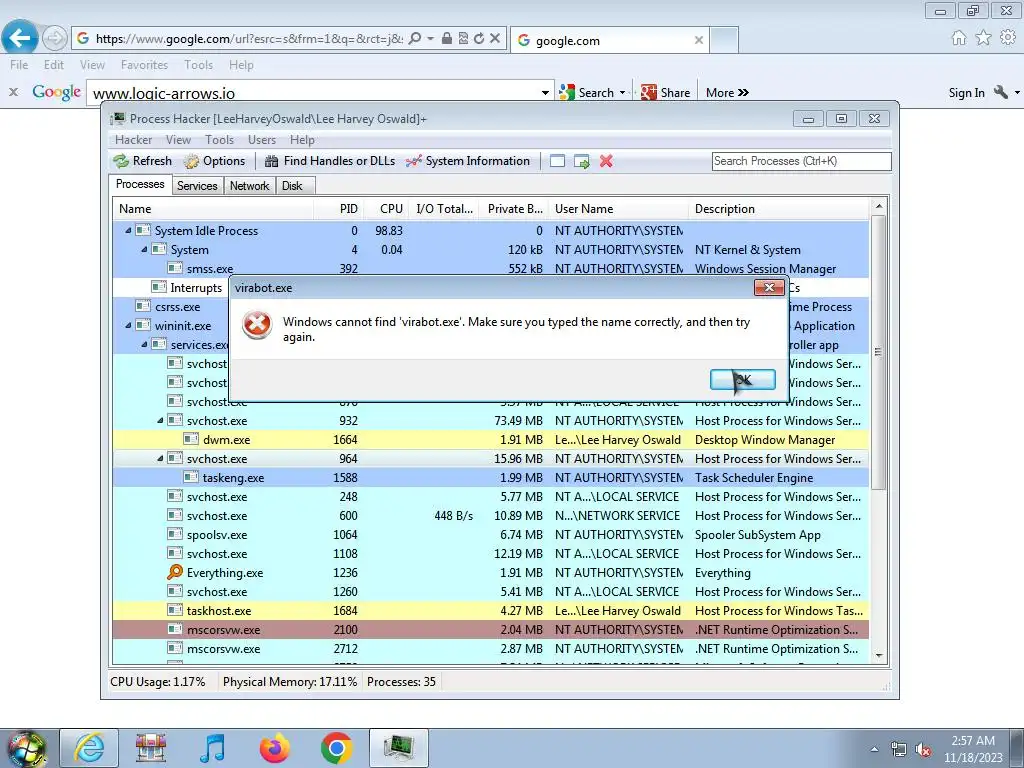Click the Google toolbar wrench icon
Image resolution: width=1024 pixels, height=768 pixels.
pyautogui.click(x=1000, y=92)
